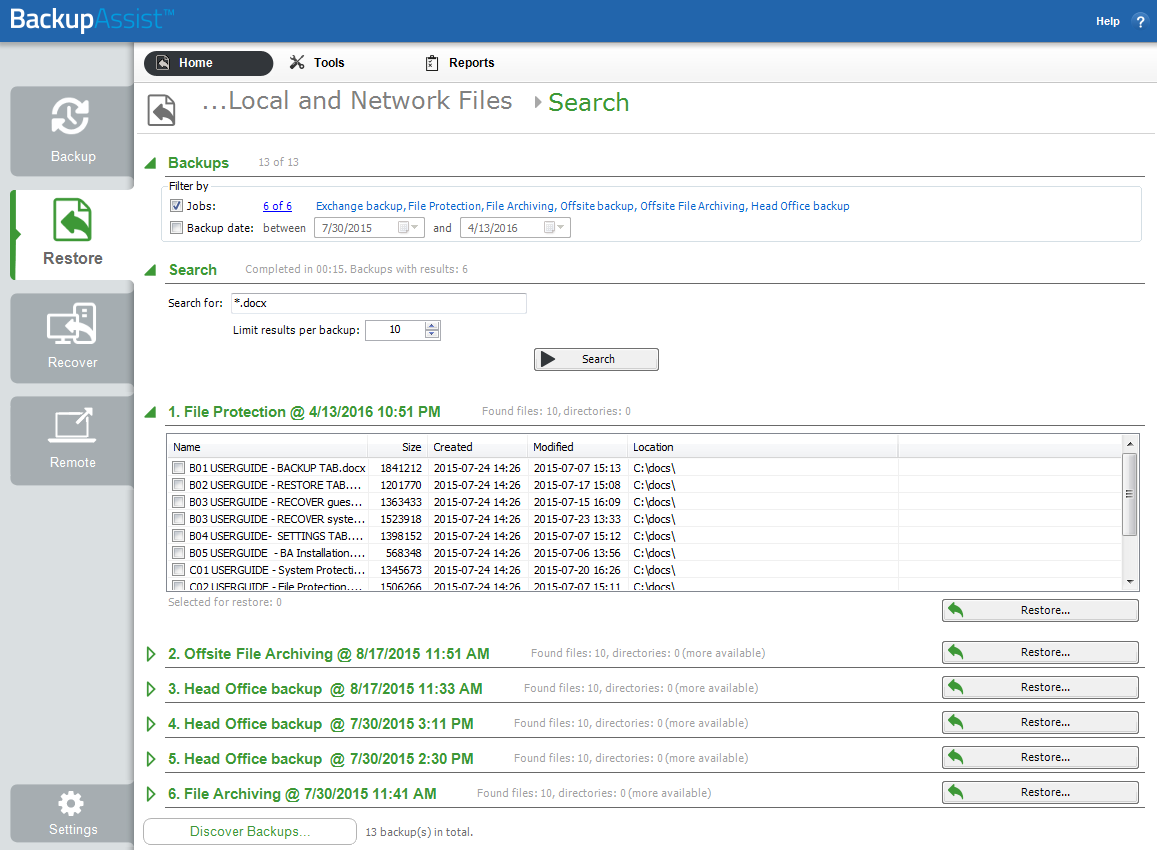Click Restore for Head Office 11:33 AM
1157x850 pixels.
tap(1040, 687)
